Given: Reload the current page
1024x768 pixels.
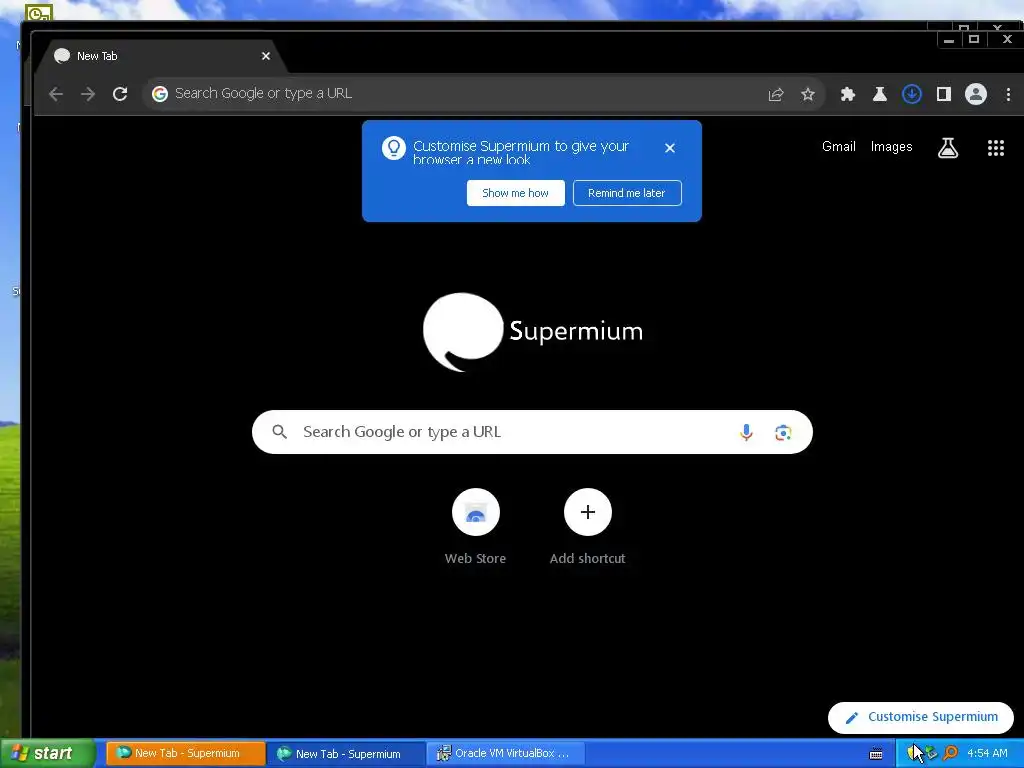Looking at the screenshot, I should [120, 94].
